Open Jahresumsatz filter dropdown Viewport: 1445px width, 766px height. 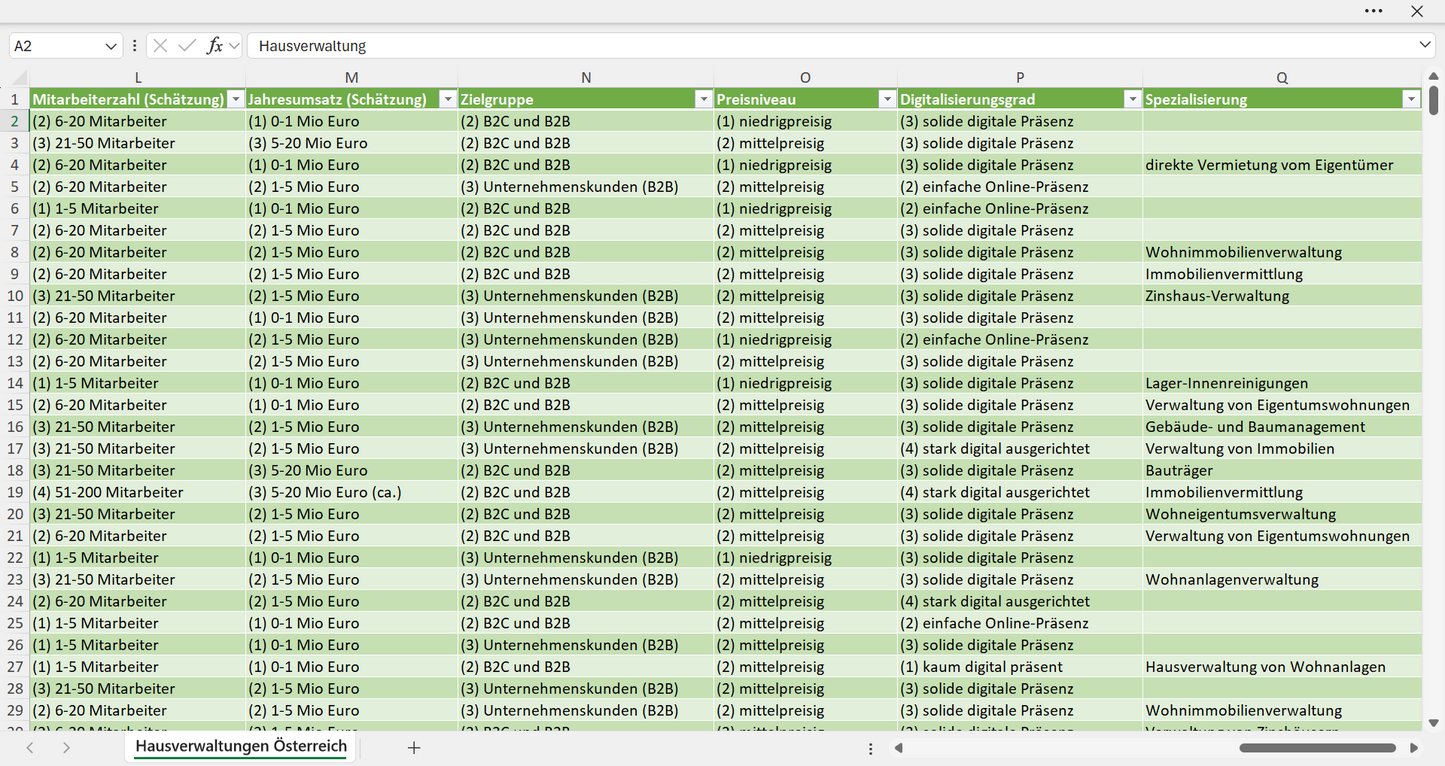pyautogui.click(x=448, y=99)
